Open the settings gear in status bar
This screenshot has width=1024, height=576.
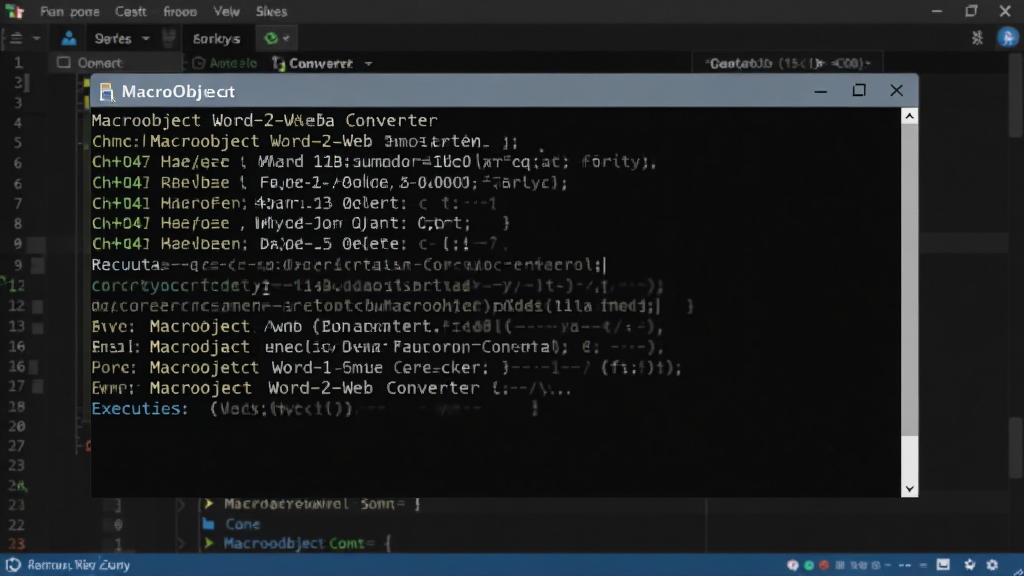pos(992,565)
